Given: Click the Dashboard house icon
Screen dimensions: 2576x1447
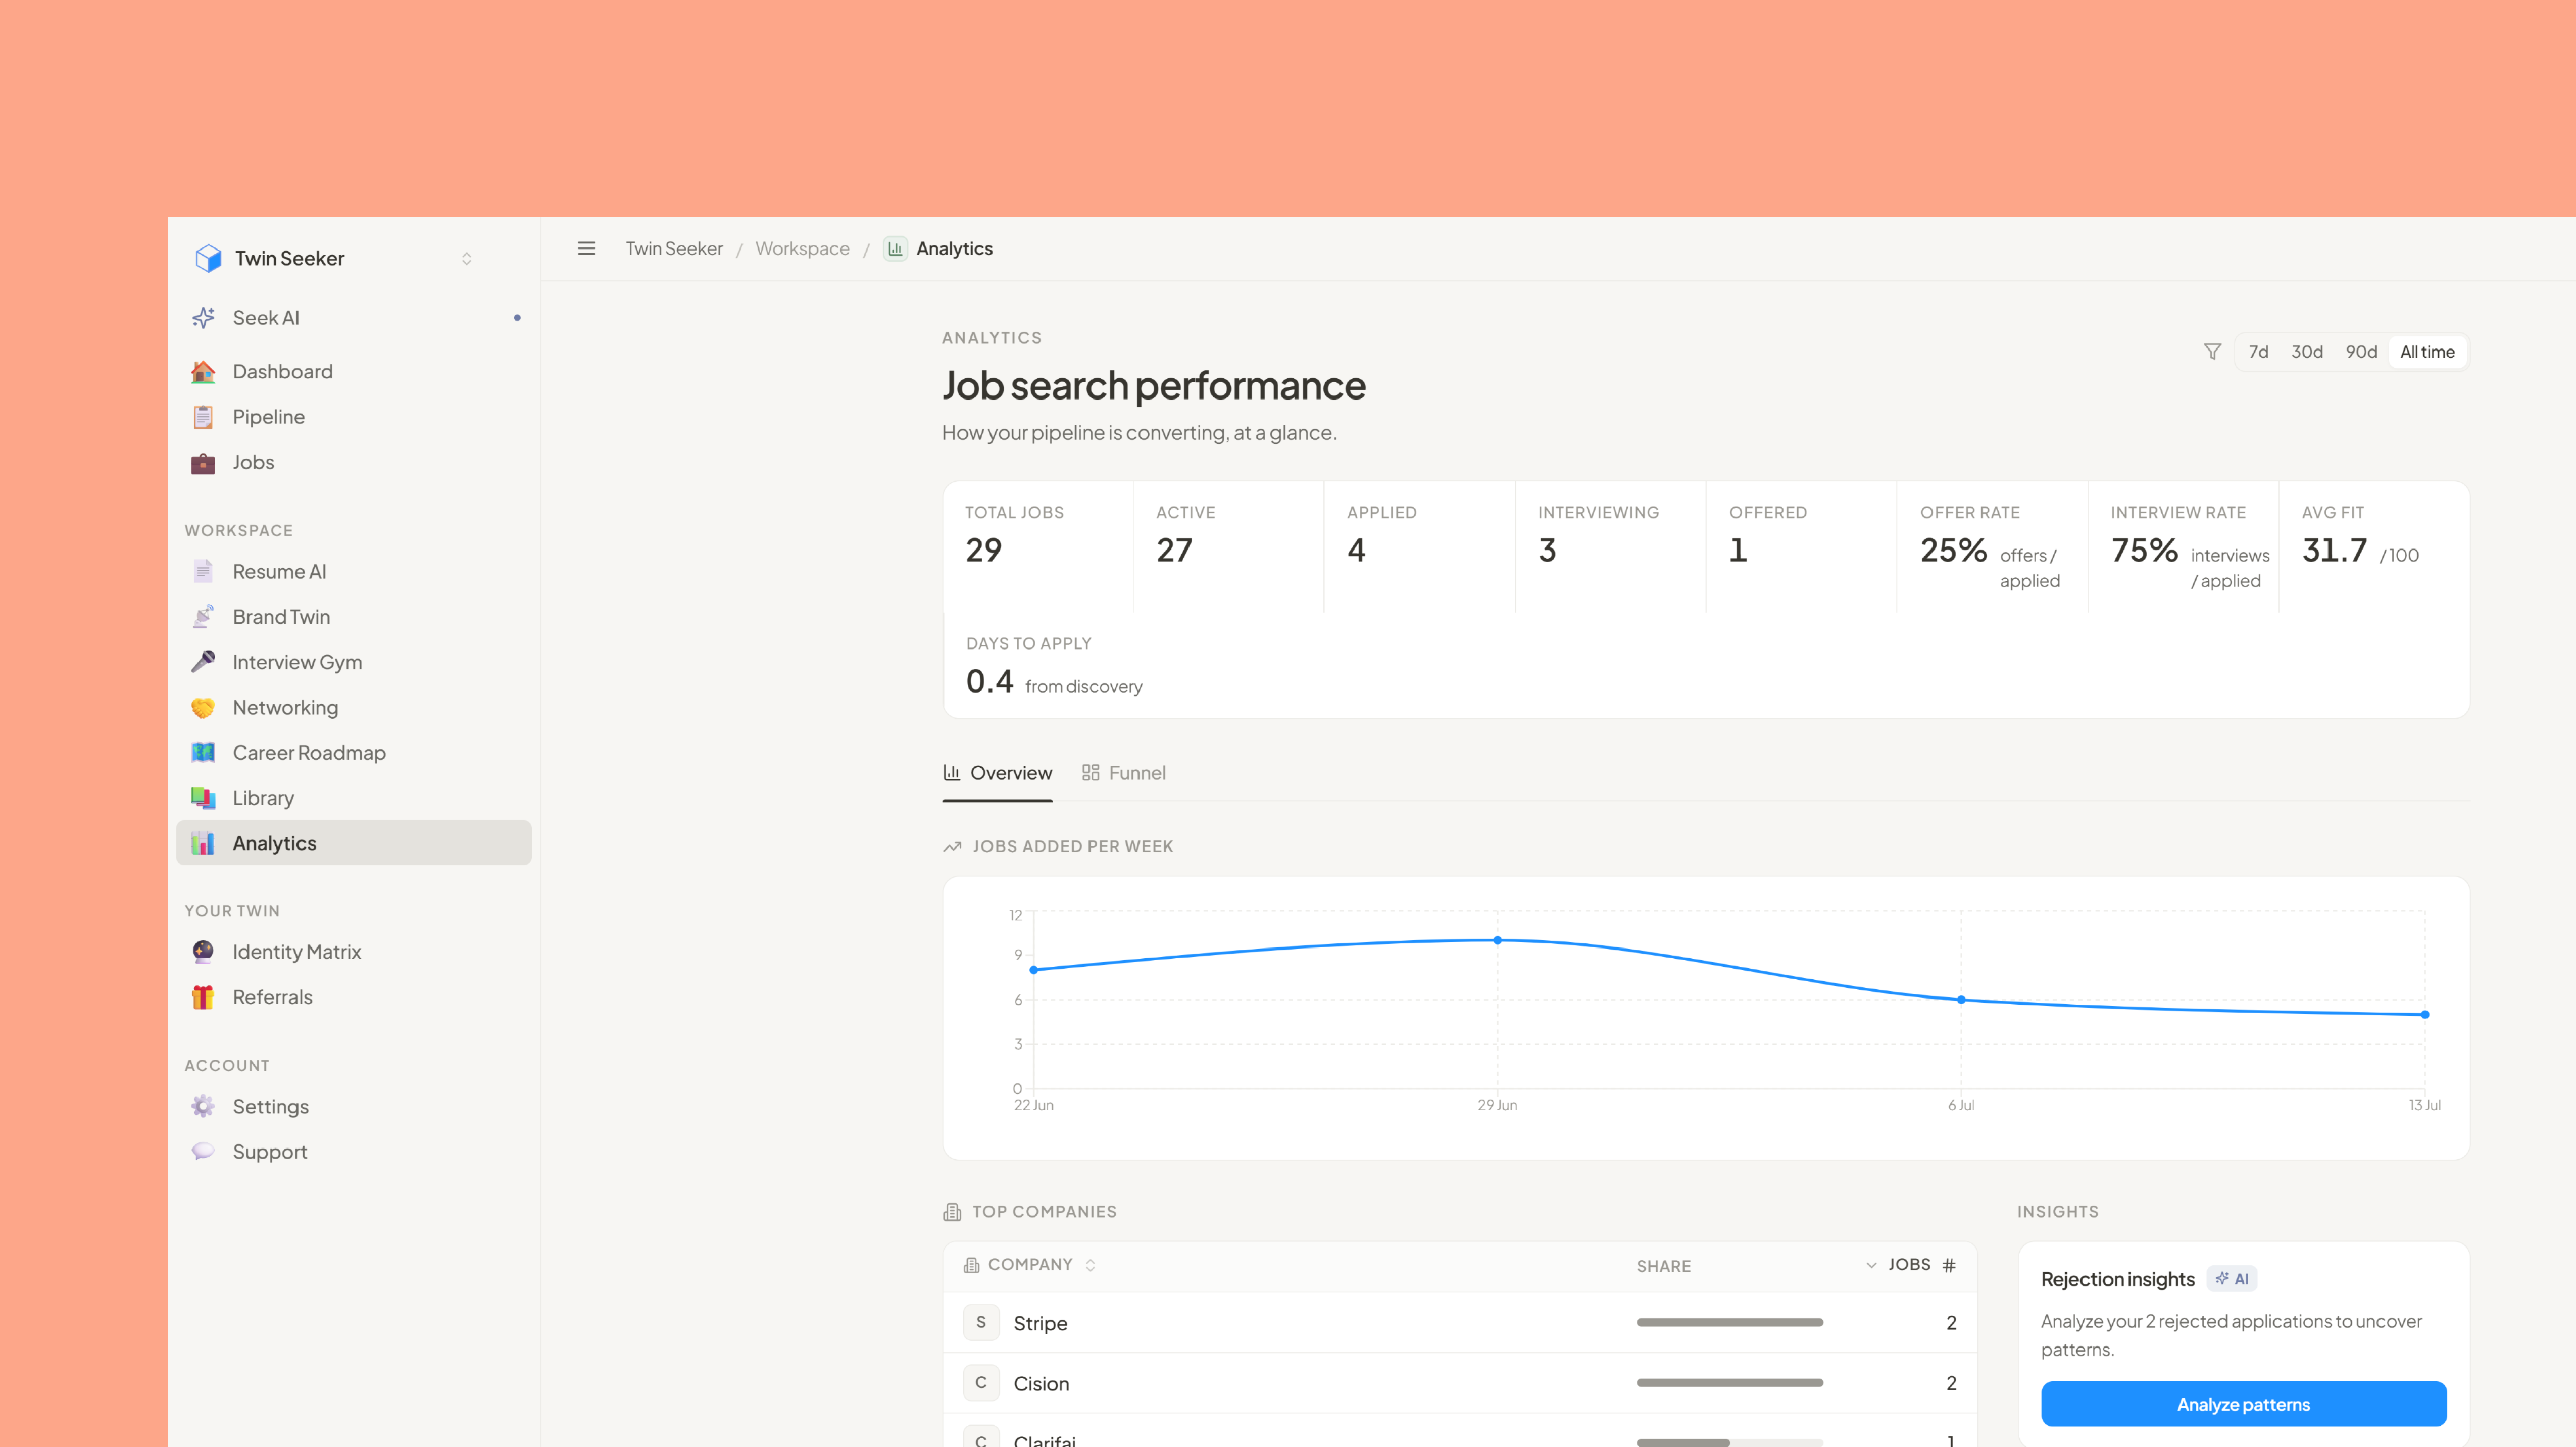Looking at the screenshot, I should [203, 372].
